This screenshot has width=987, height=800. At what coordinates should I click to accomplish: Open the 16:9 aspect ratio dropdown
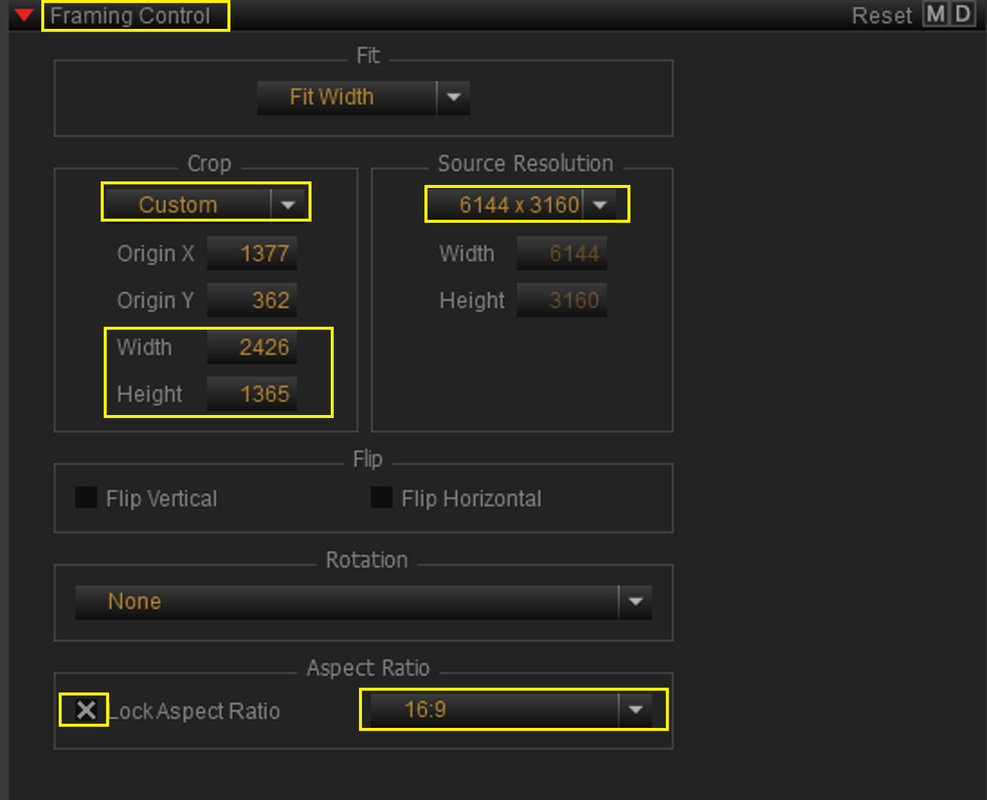[513, 710]
